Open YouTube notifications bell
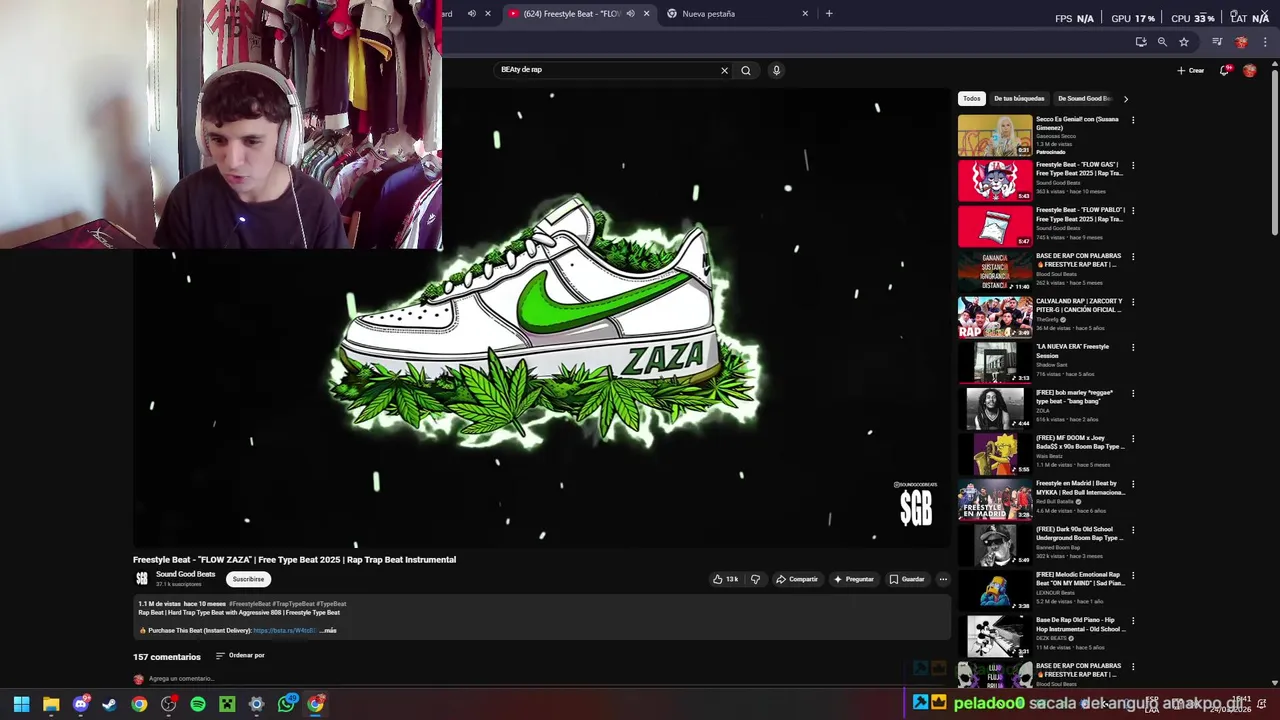This screenshot has width=1280, height=720. (x=1224, y=70)
